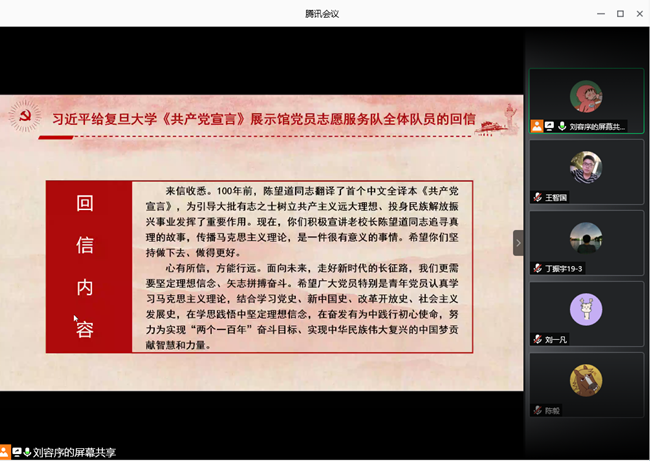Screen dimensions: 650x461
Task: Click 王智国's muted microphone icon
Action: point(537,197)
